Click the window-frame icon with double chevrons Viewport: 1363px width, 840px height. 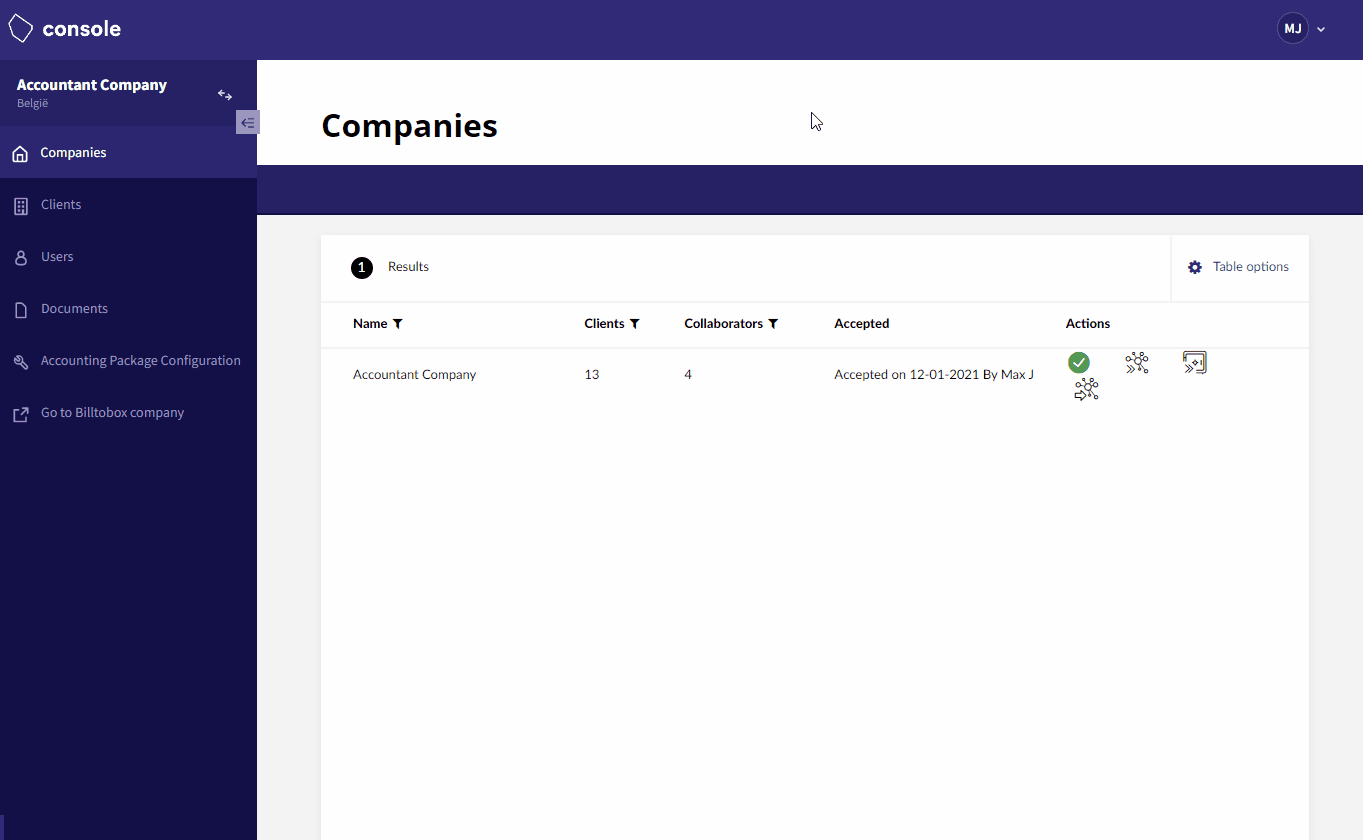tap(1195, 362)
